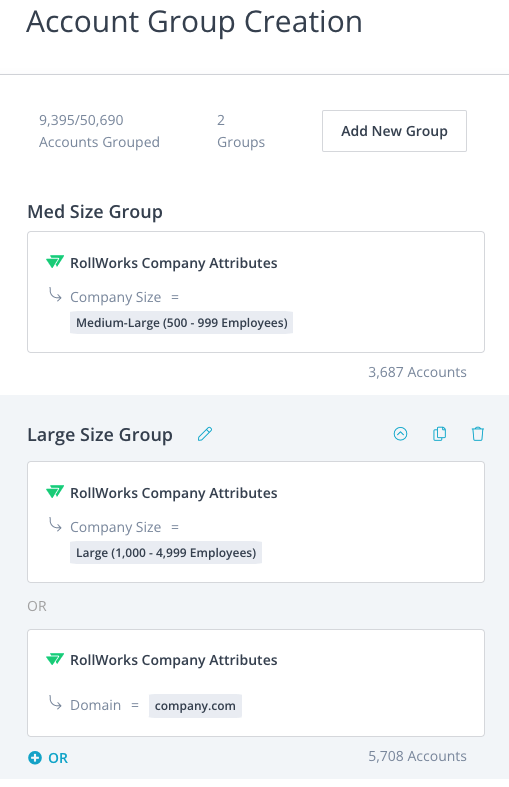This screenshot has width=509, height=787.
Task: Click the 3,687 Accounts count
Action: tap(417, 372)
